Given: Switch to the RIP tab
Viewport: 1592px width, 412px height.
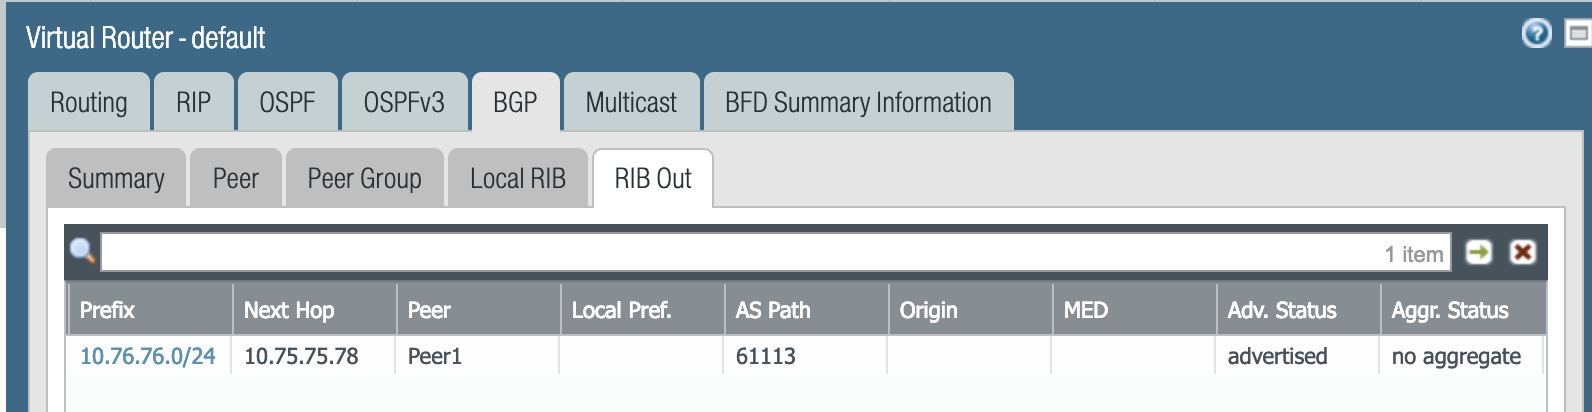Looking at the screenshot, I should [194, 102].
